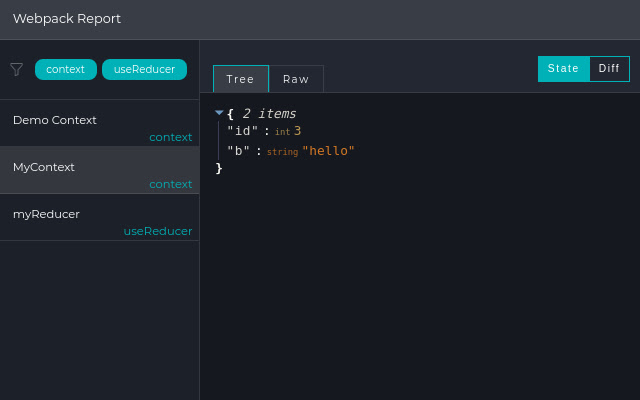
Task: Switch to the Tree tab
Action: pyautogui.click(x=240, y=79)
